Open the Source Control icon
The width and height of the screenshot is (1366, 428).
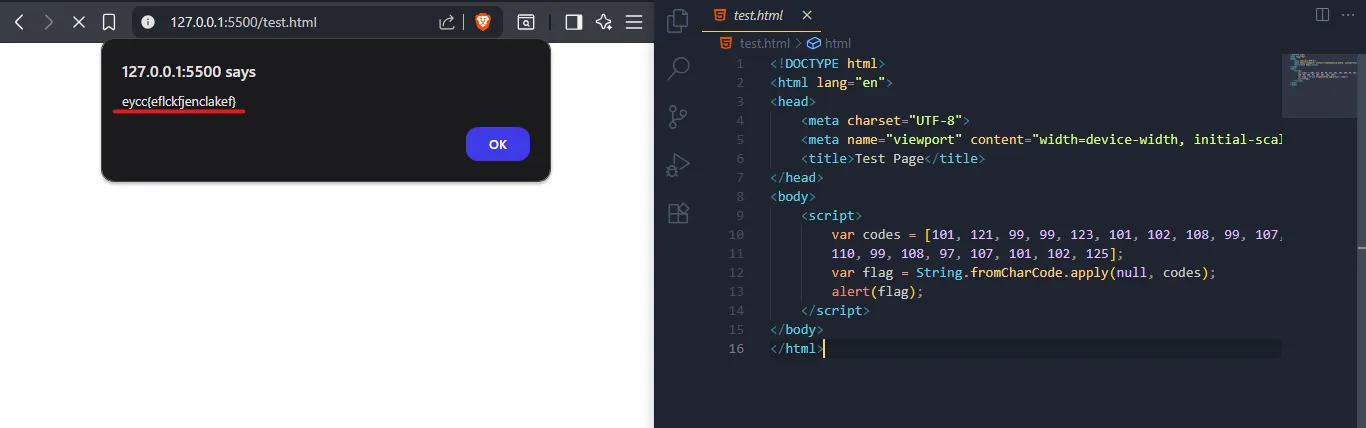click(x=678, y=115)
